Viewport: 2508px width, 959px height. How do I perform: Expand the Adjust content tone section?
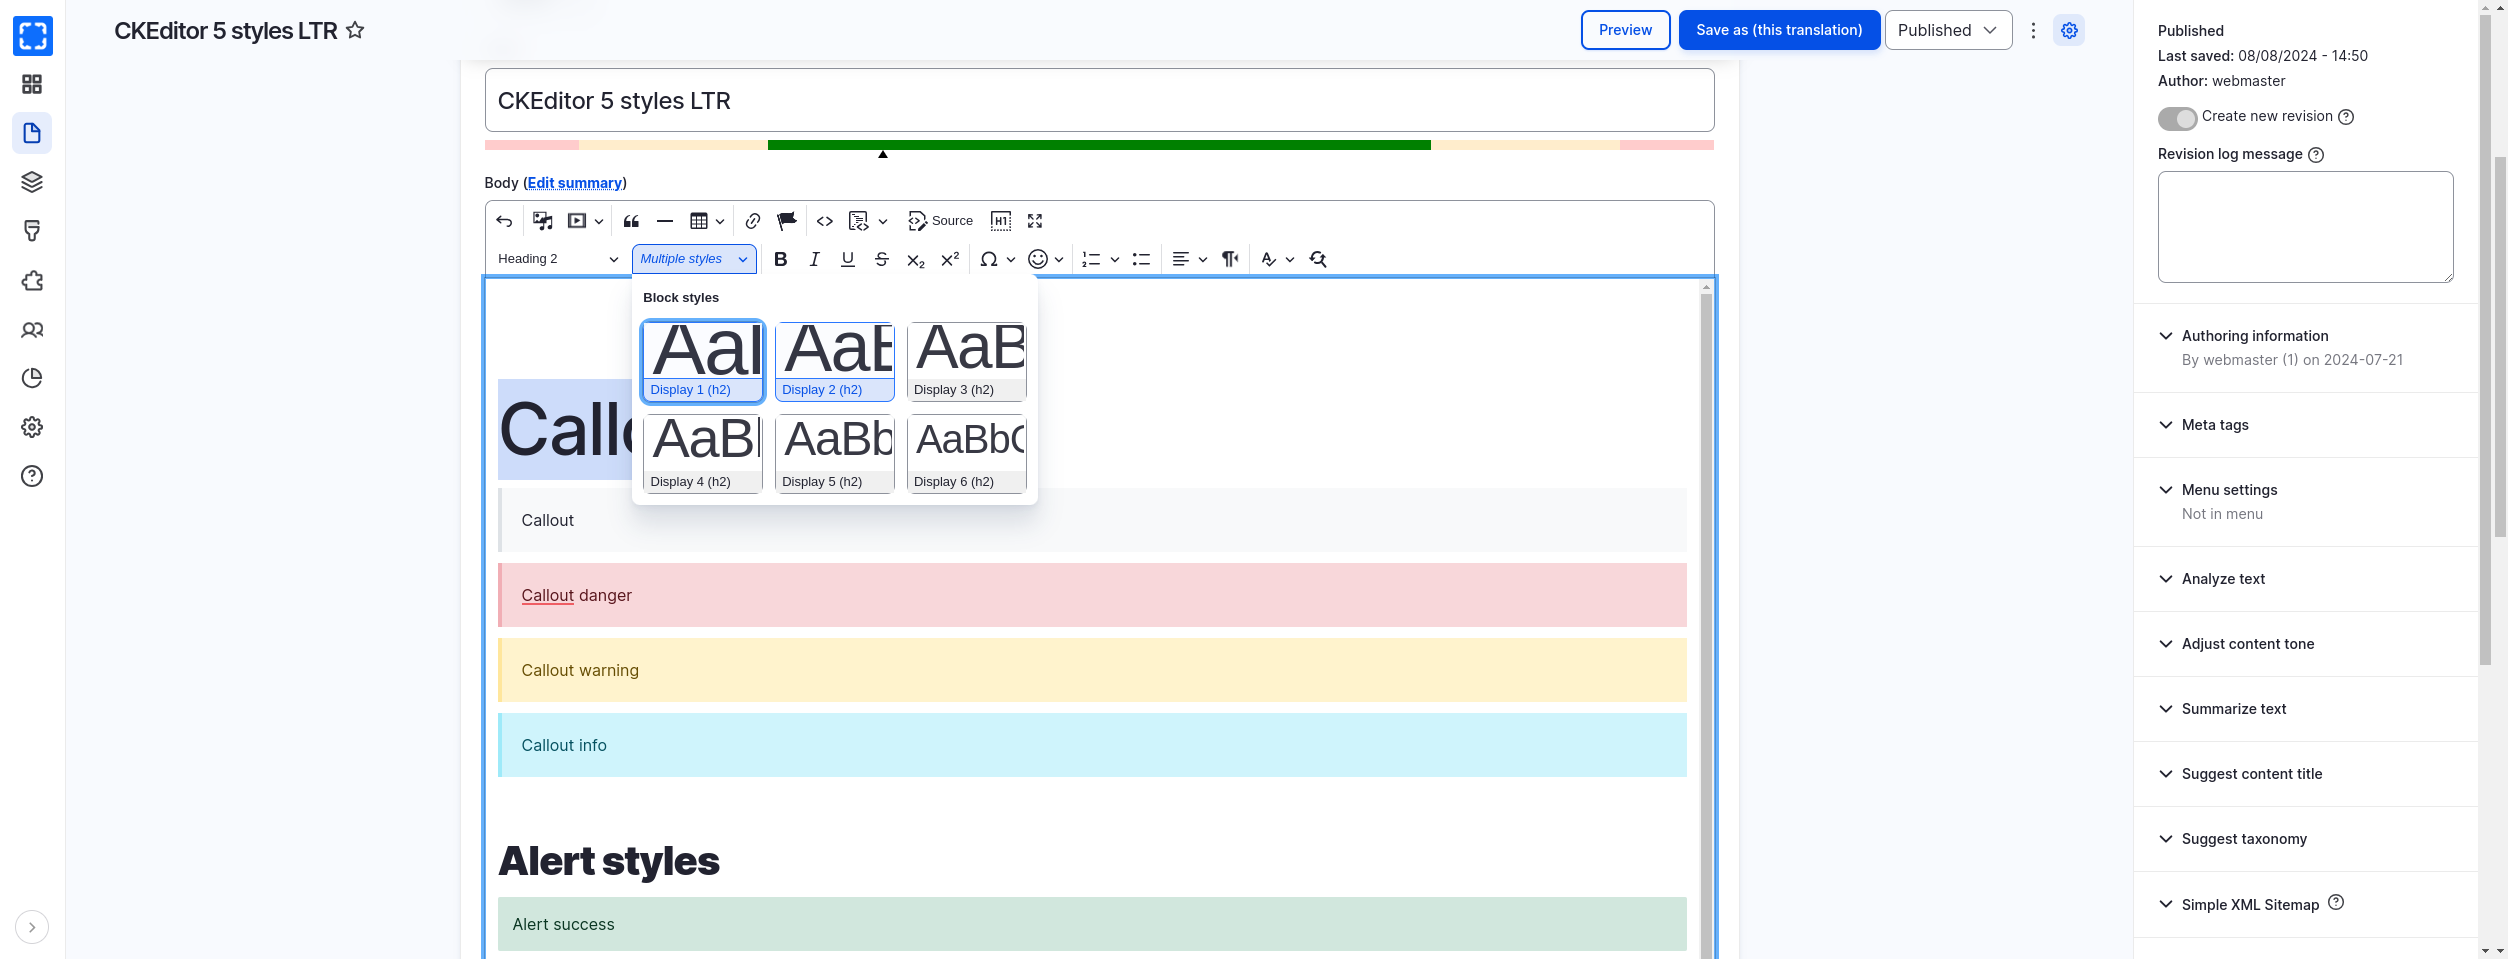(x=2248, y=644)
